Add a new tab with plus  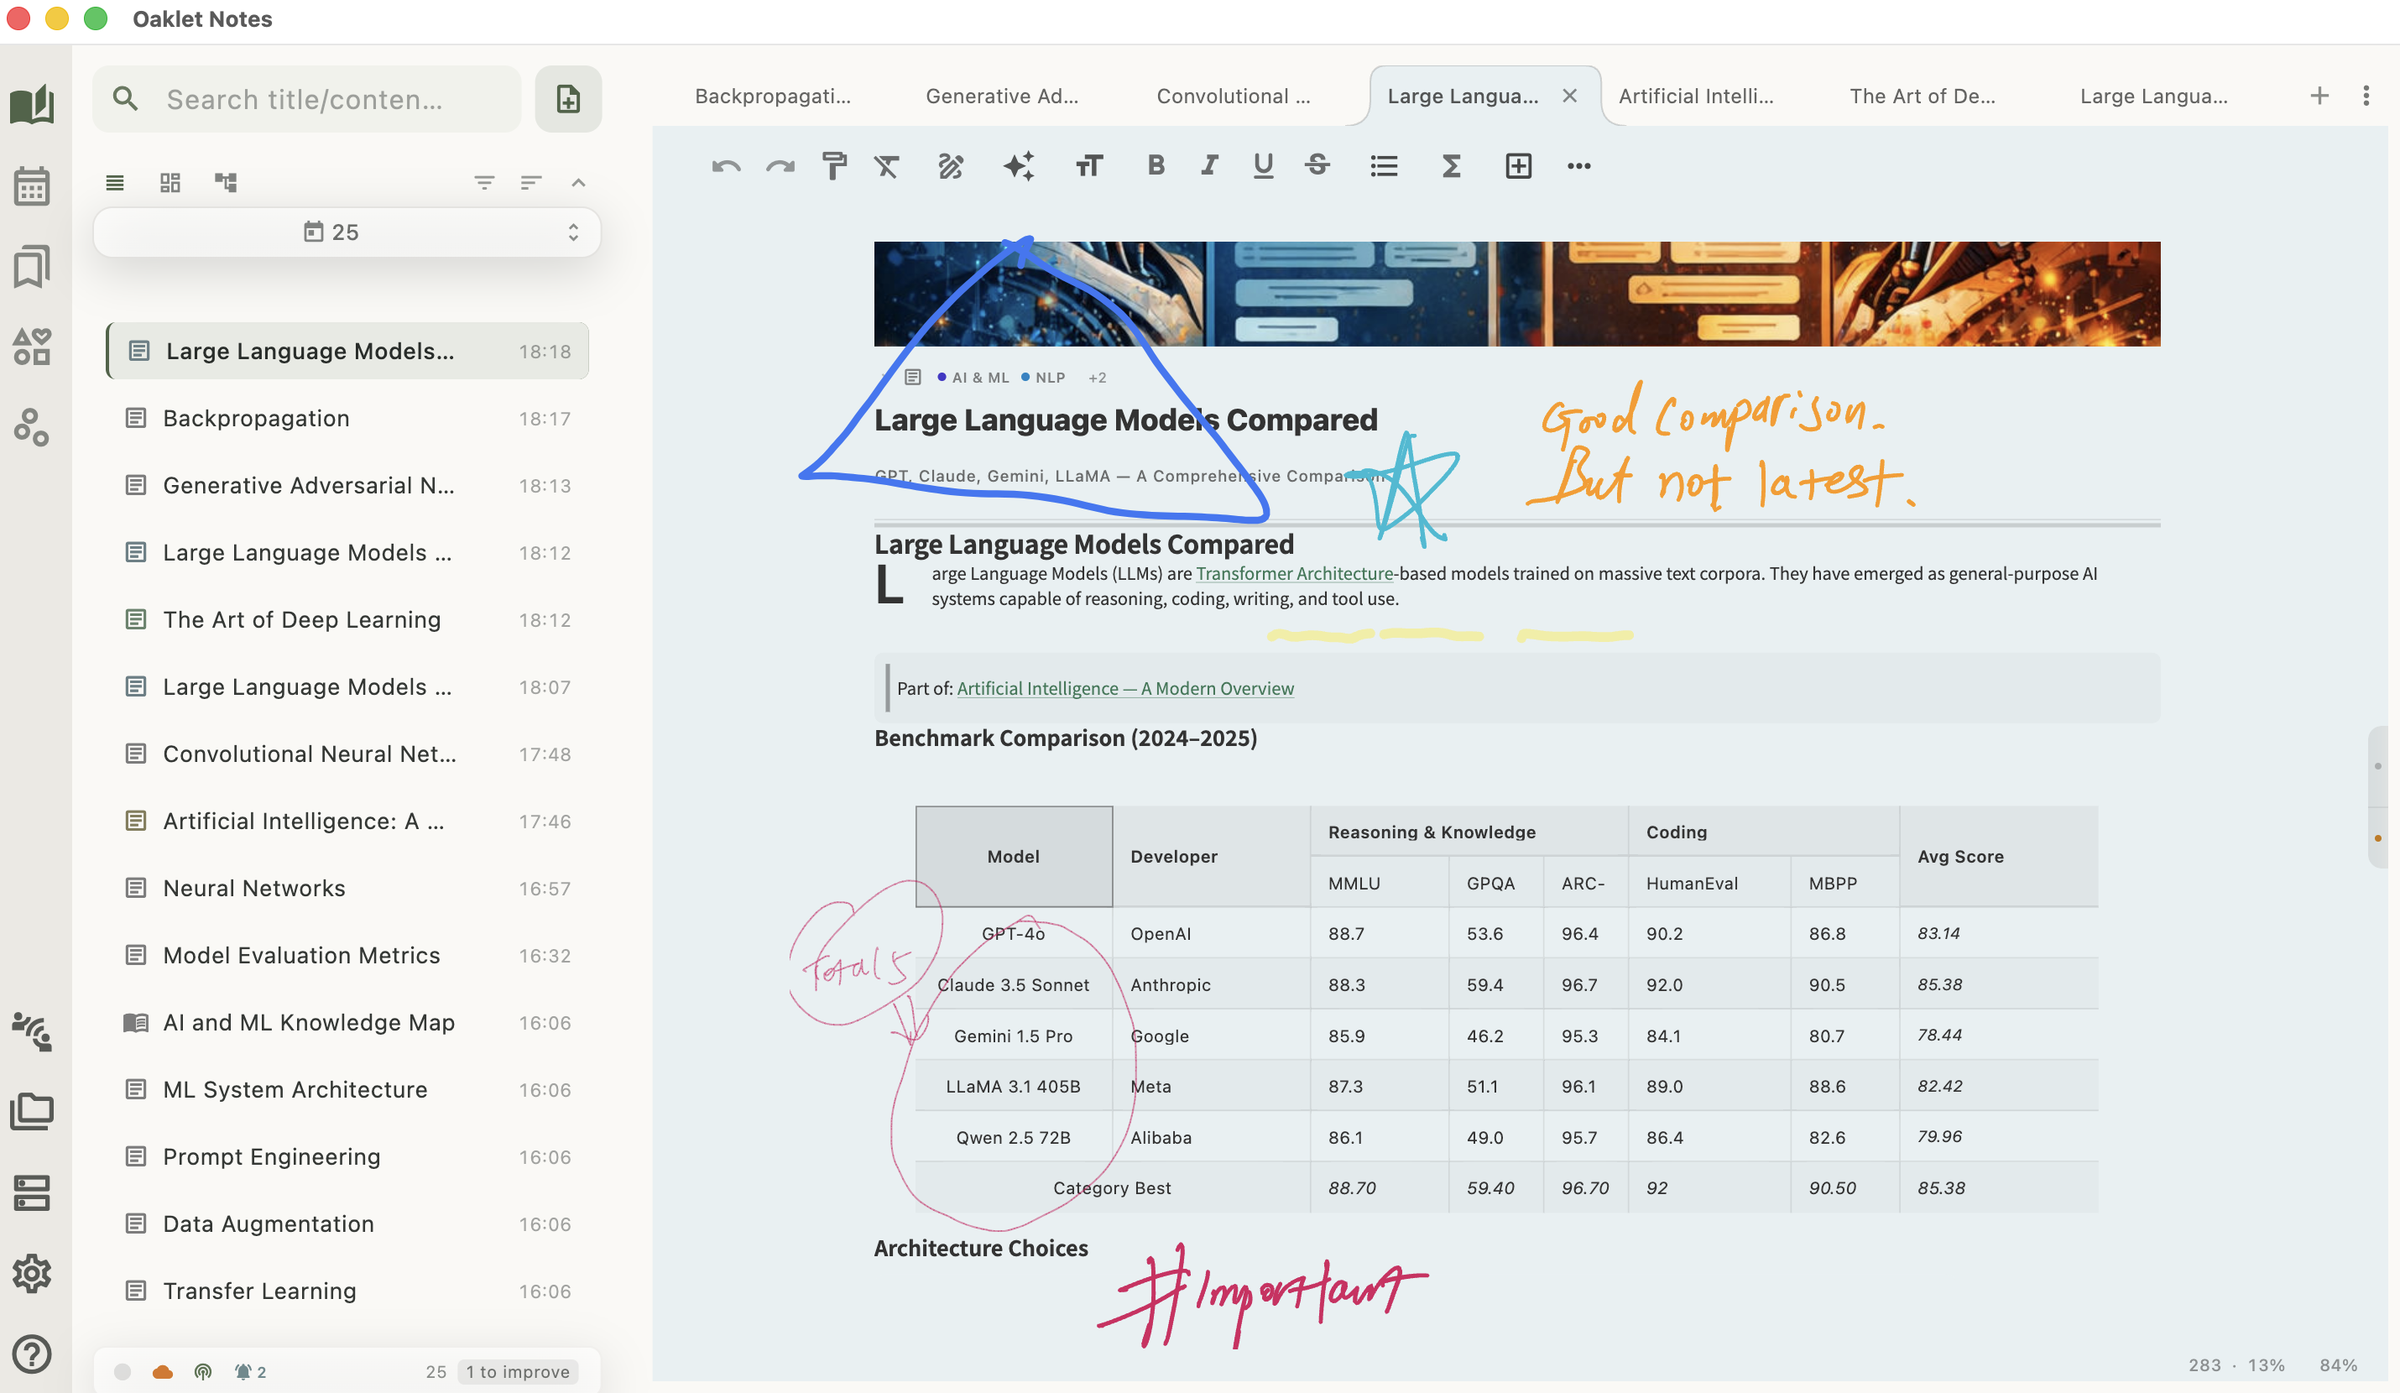click(2320, 96)
